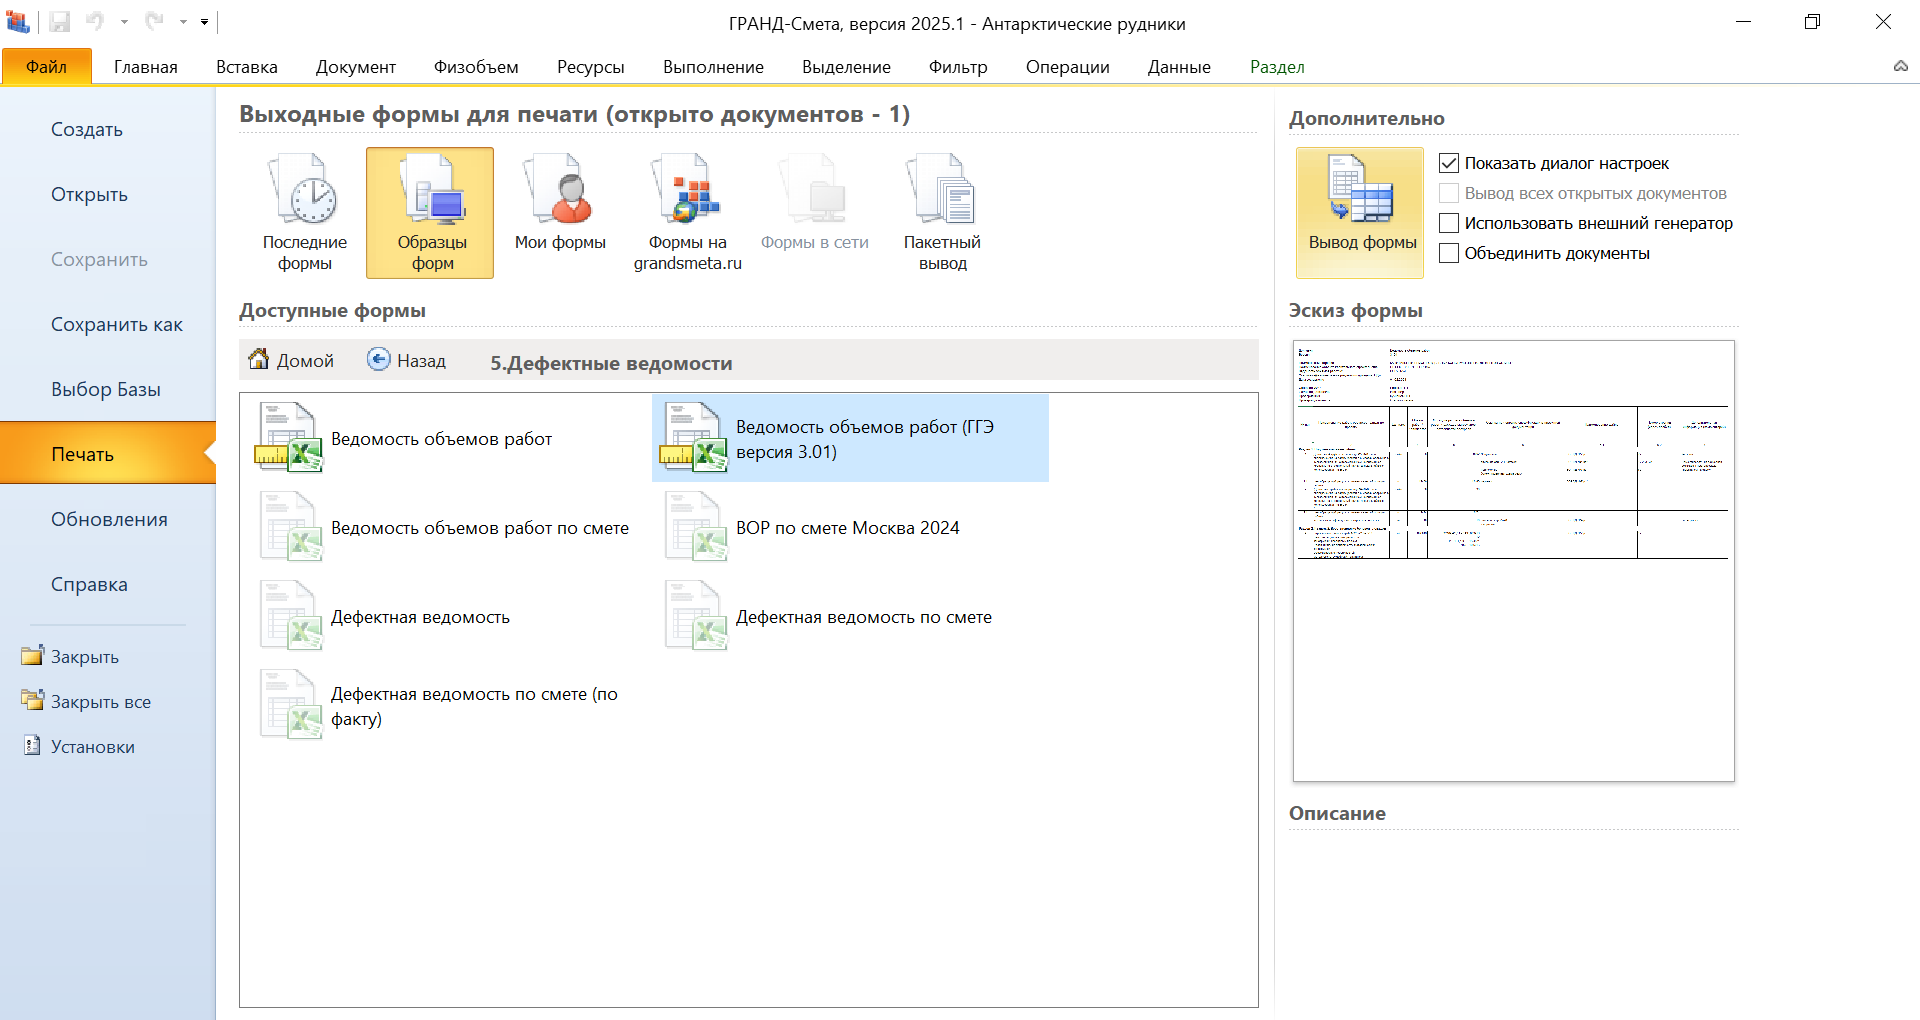Click Обновления in the sidebar

pyautogui.click(x=108, y=519)
